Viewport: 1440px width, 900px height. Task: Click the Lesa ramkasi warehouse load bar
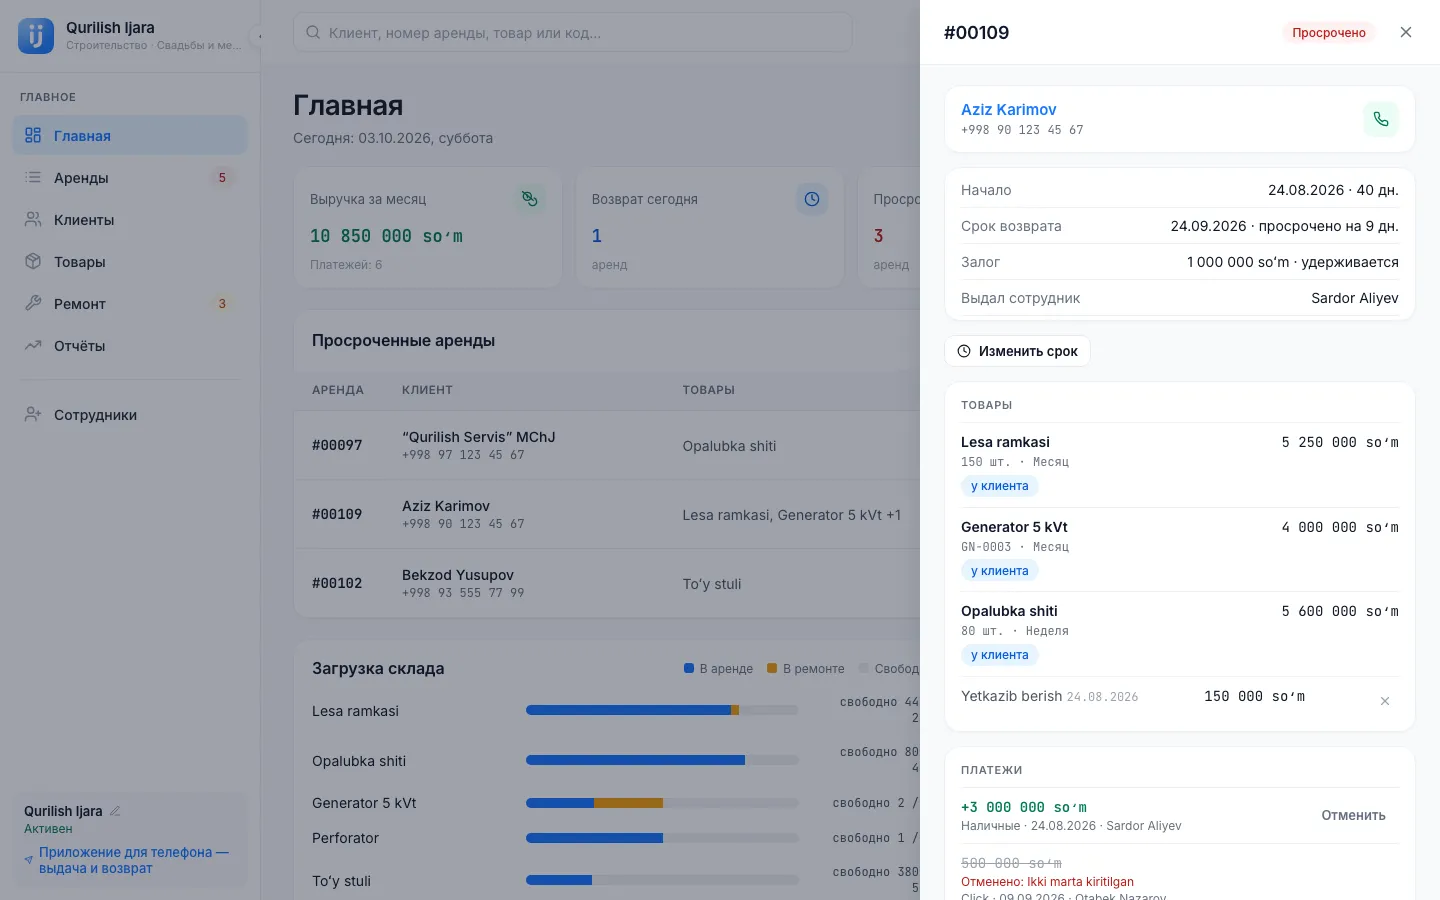coord(662,710)
